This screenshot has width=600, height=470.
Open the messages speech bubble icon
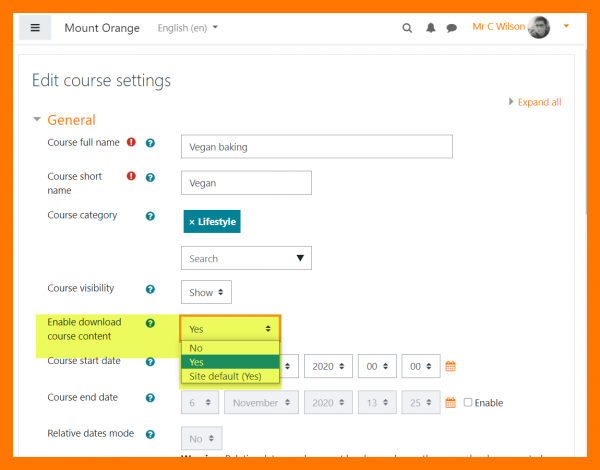click(452, 28)
